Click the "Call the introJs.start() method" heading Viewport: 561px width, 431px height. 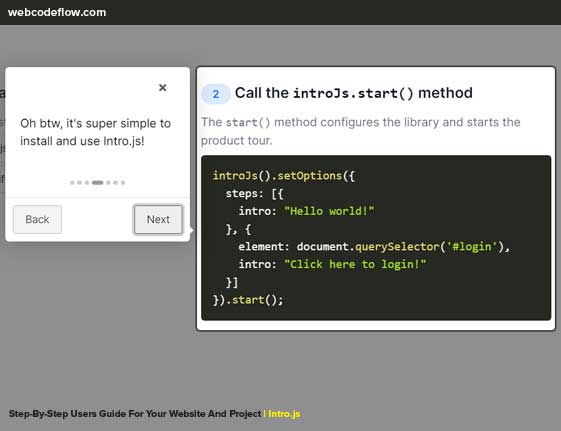pos(353,93)
